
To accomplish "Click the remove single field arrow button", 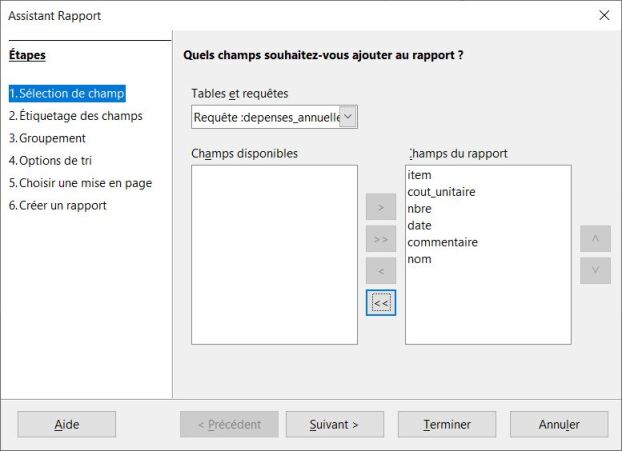I will (x=381, y=271).
